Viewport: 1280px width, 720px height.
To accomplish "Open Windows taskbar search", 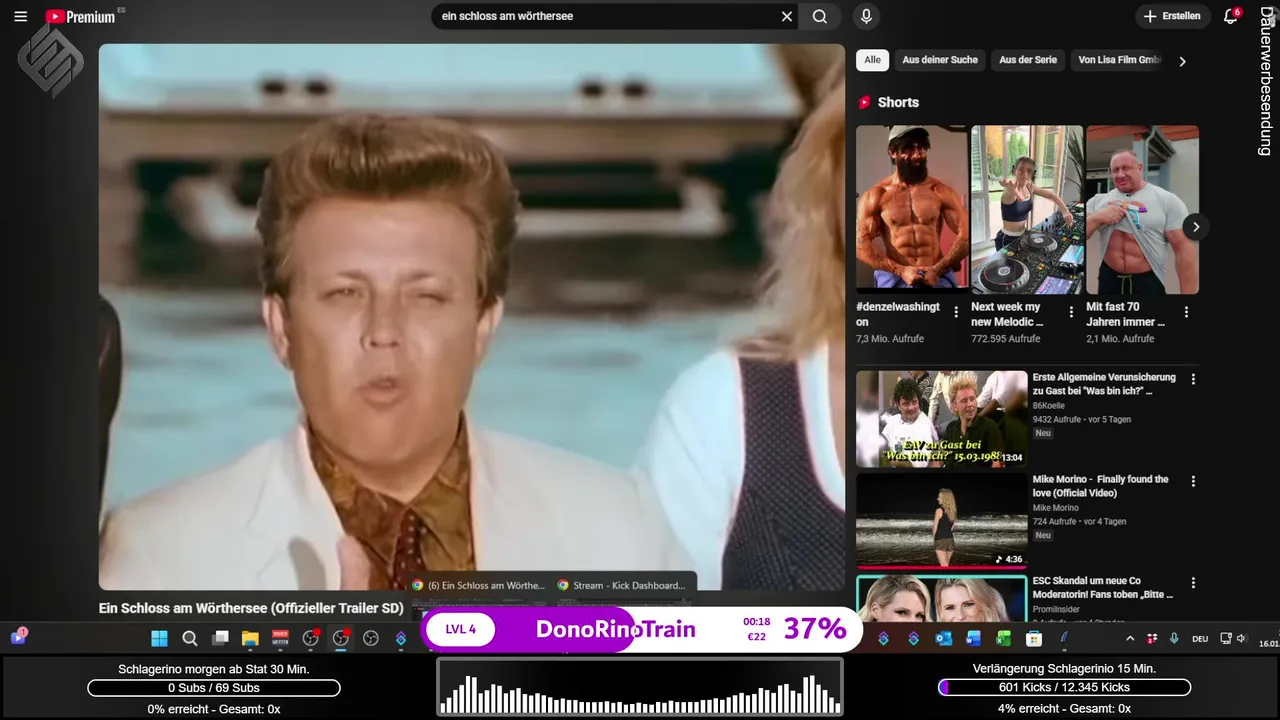I will (190, 638).
